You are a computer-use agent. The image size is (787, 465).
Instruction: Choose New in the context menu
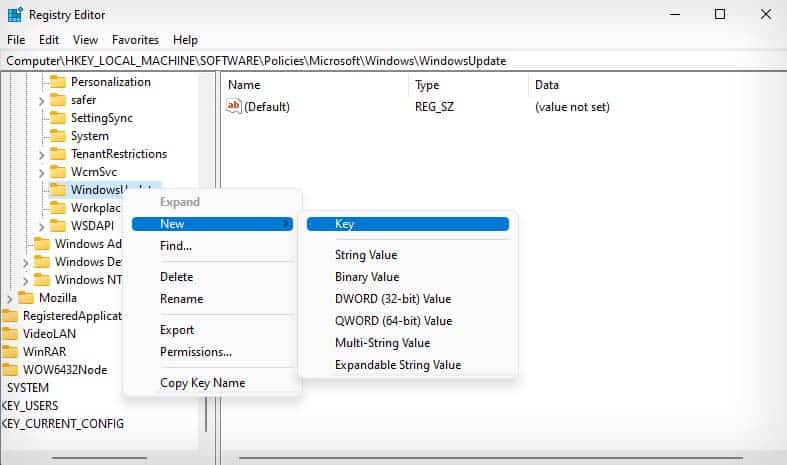pos(212,224)
